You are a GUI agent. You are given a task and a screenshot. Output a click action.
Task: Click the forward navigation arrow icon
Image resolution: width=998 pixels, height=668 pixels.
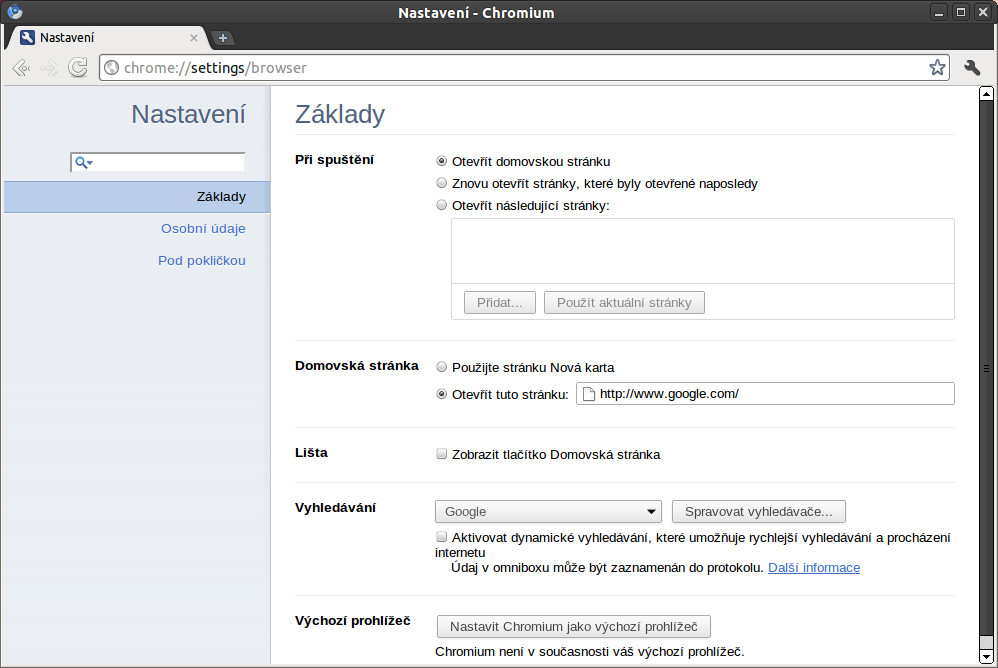tap(49, 67)
